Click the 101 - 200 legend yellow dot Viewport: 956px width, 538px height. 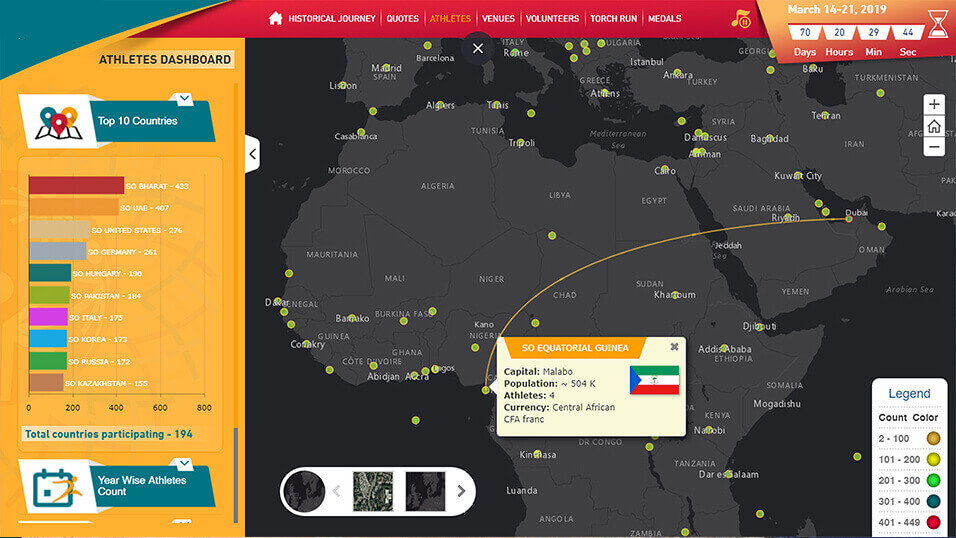pos(933,459)
